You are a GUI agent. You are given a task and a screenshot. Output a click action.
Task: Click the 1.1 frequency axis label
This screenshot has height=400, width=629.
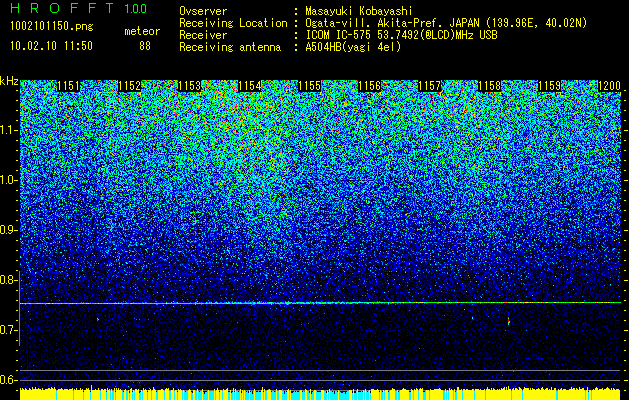coord(8,130)
